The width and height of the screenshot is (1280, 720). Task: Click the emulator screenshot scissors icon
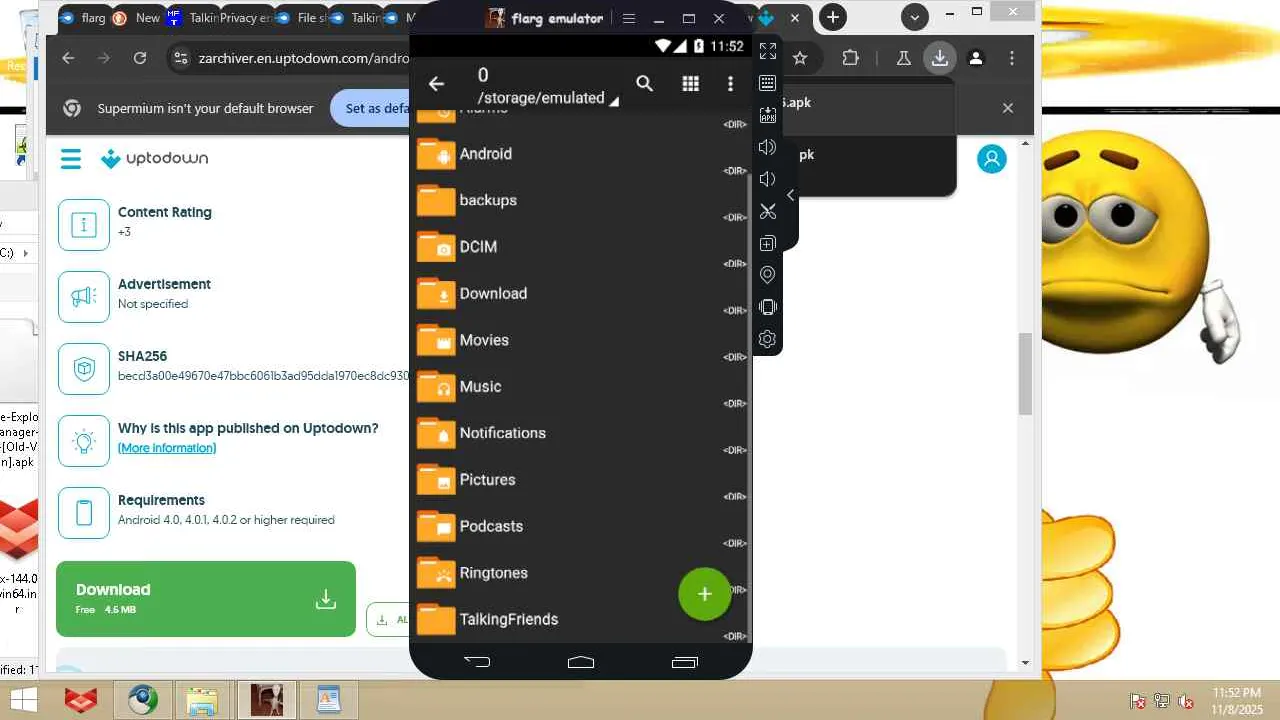coord(768,211)
